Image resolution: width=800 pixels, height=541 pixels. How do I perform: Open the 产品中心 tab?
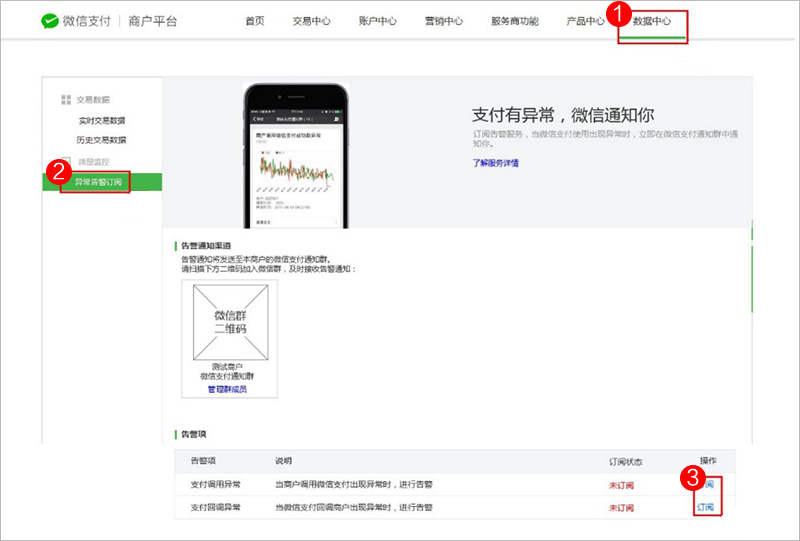pos(586,21)
